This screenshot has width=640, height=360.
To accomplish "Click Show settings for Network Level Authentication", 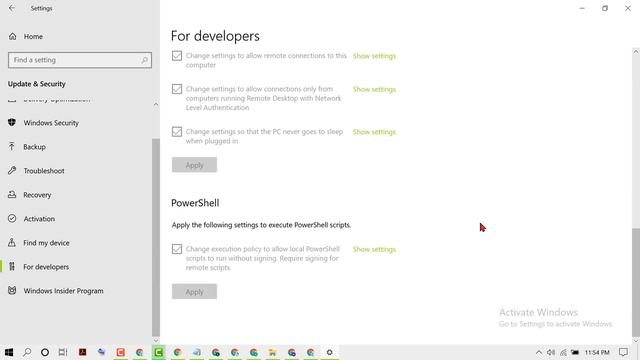I will [x=374, y=89].
